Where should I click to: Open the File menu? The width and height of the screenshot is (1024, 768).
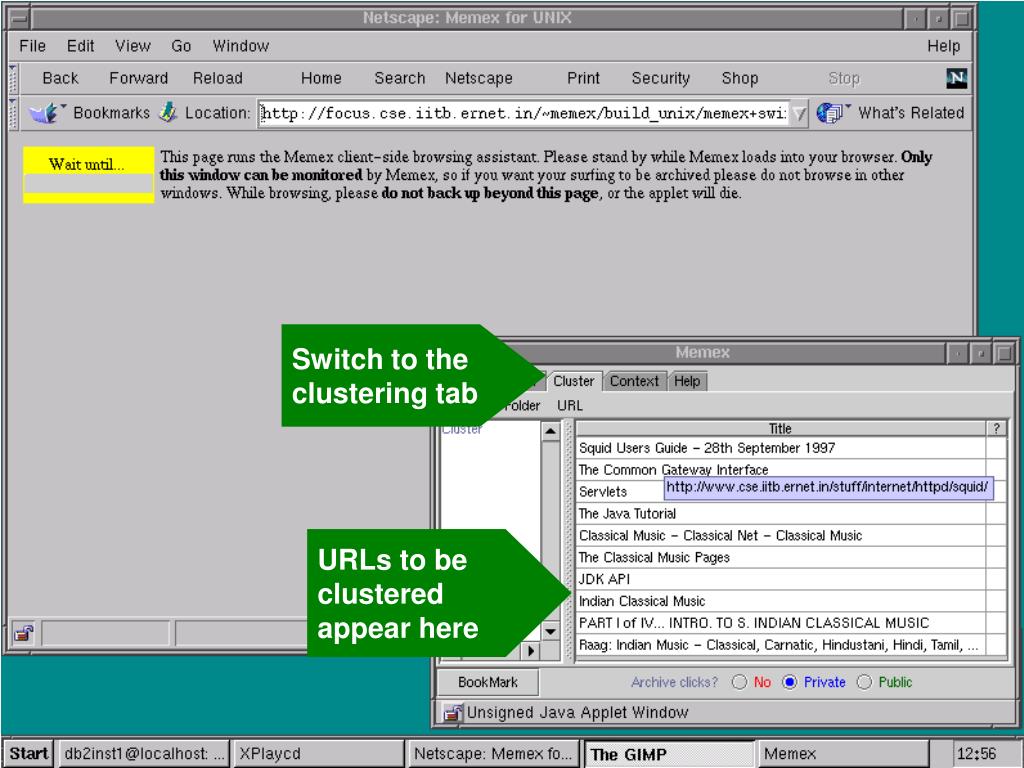pyautogui.click(x=33, y=46)
